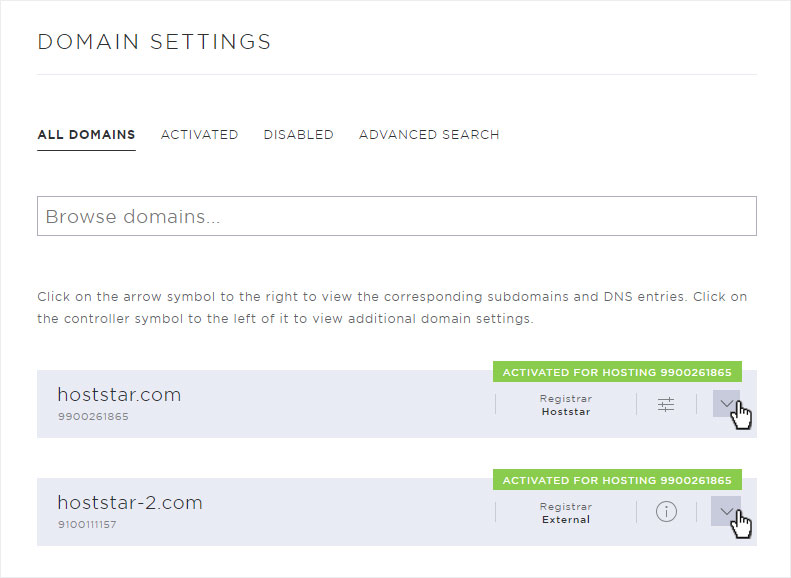Click the Domain Settings heading
Viewport: 791px width, 578px height.
click(154, 42)
